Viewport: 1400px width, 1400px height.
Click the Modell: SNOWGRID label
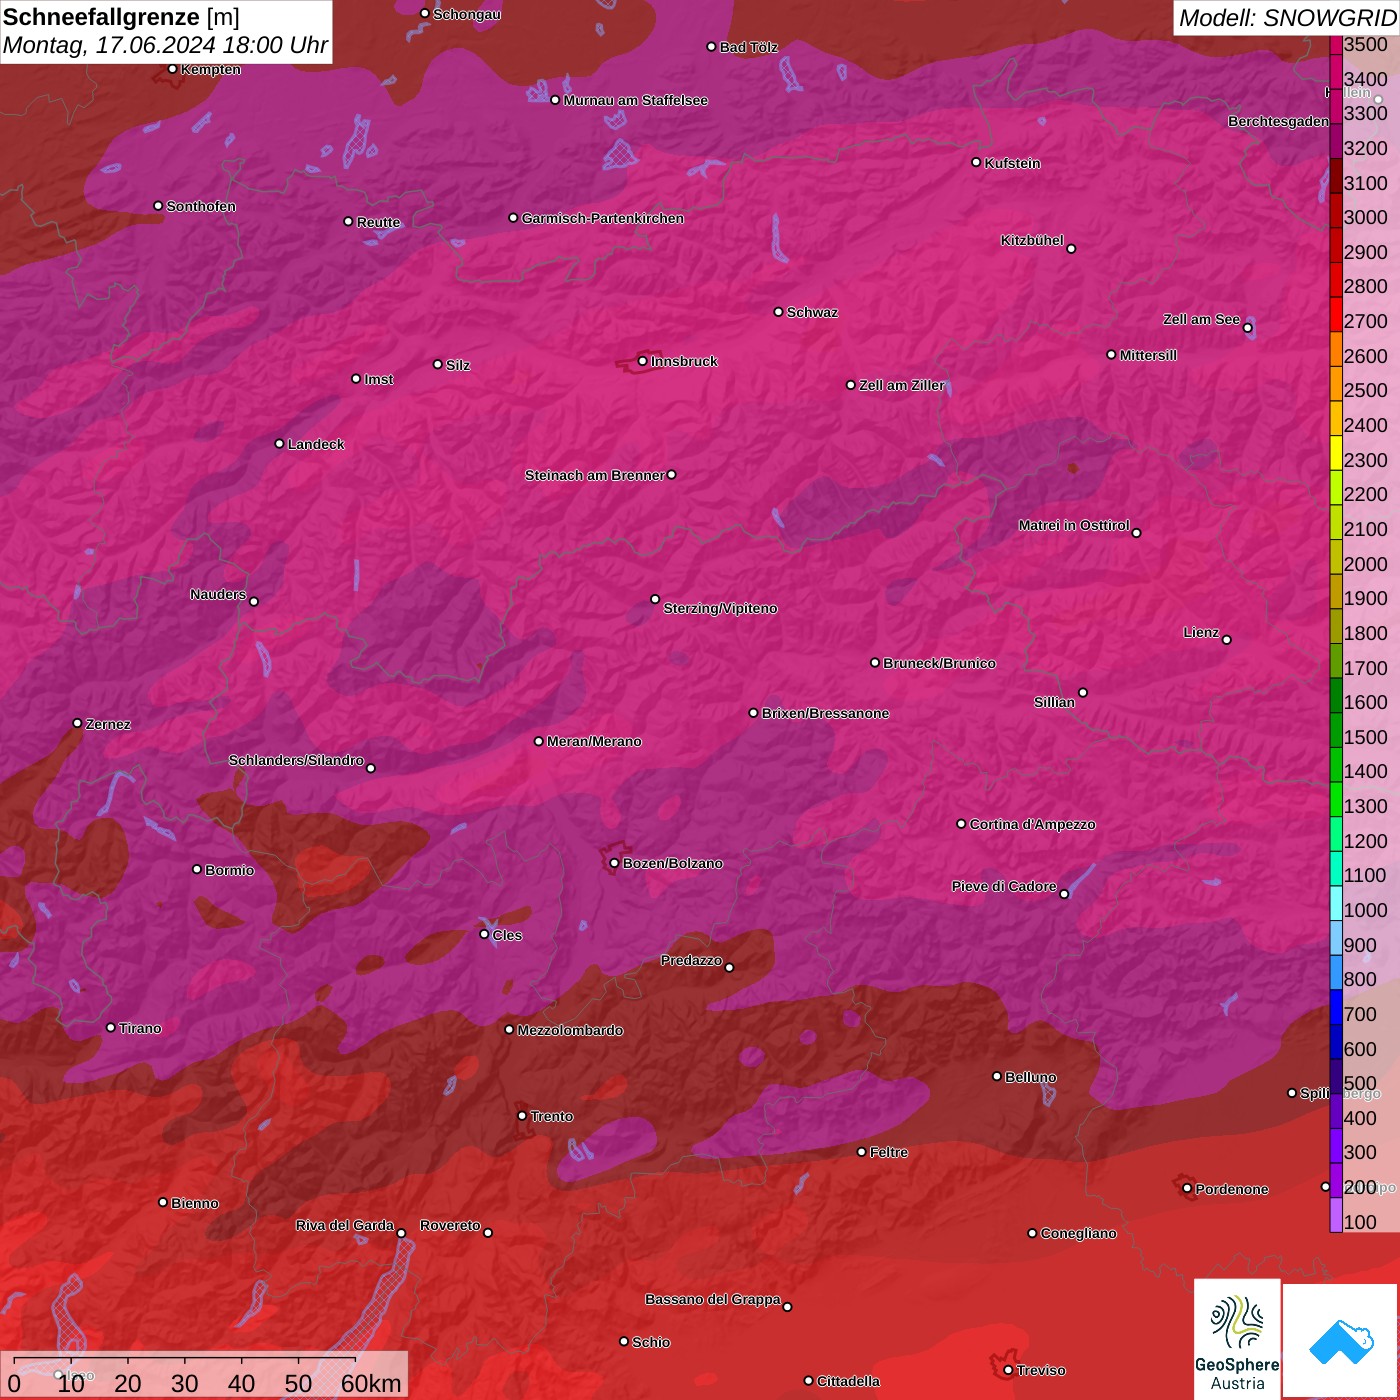point(1287,18)
